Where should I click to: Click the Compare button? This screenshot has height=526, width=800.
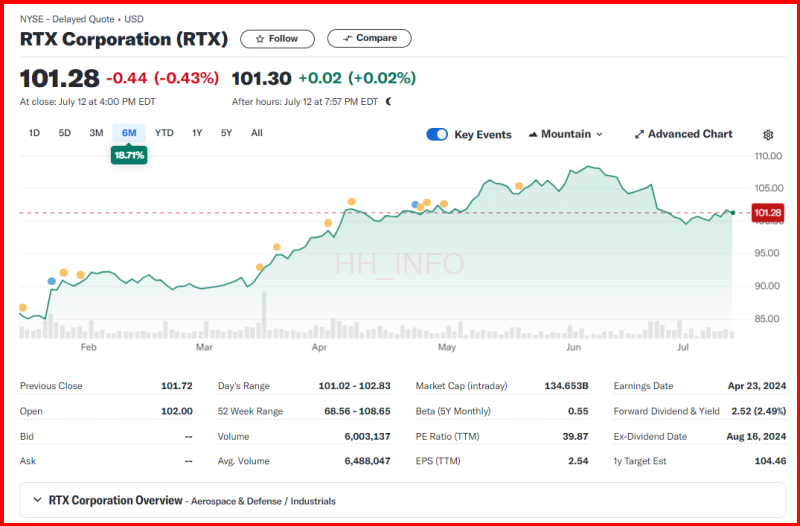[x=369, y=38]
